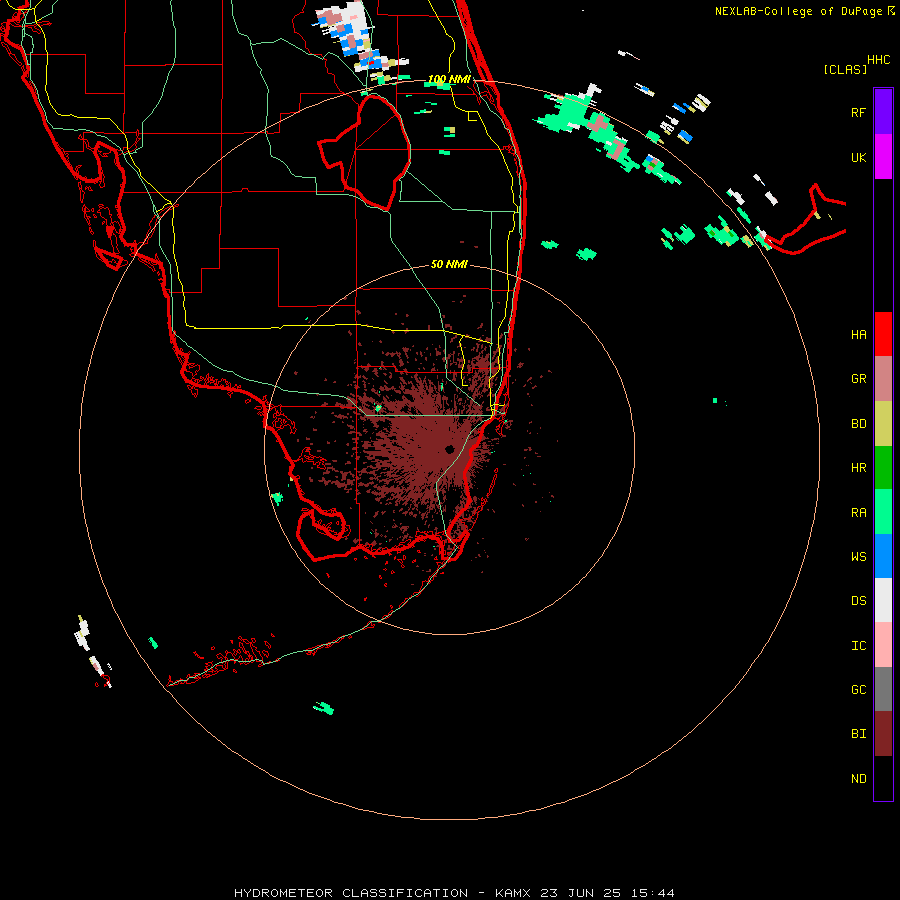Click the WS legend label
Image resolution: width=900 pixels, height=900 pixels.
[858, 557]
